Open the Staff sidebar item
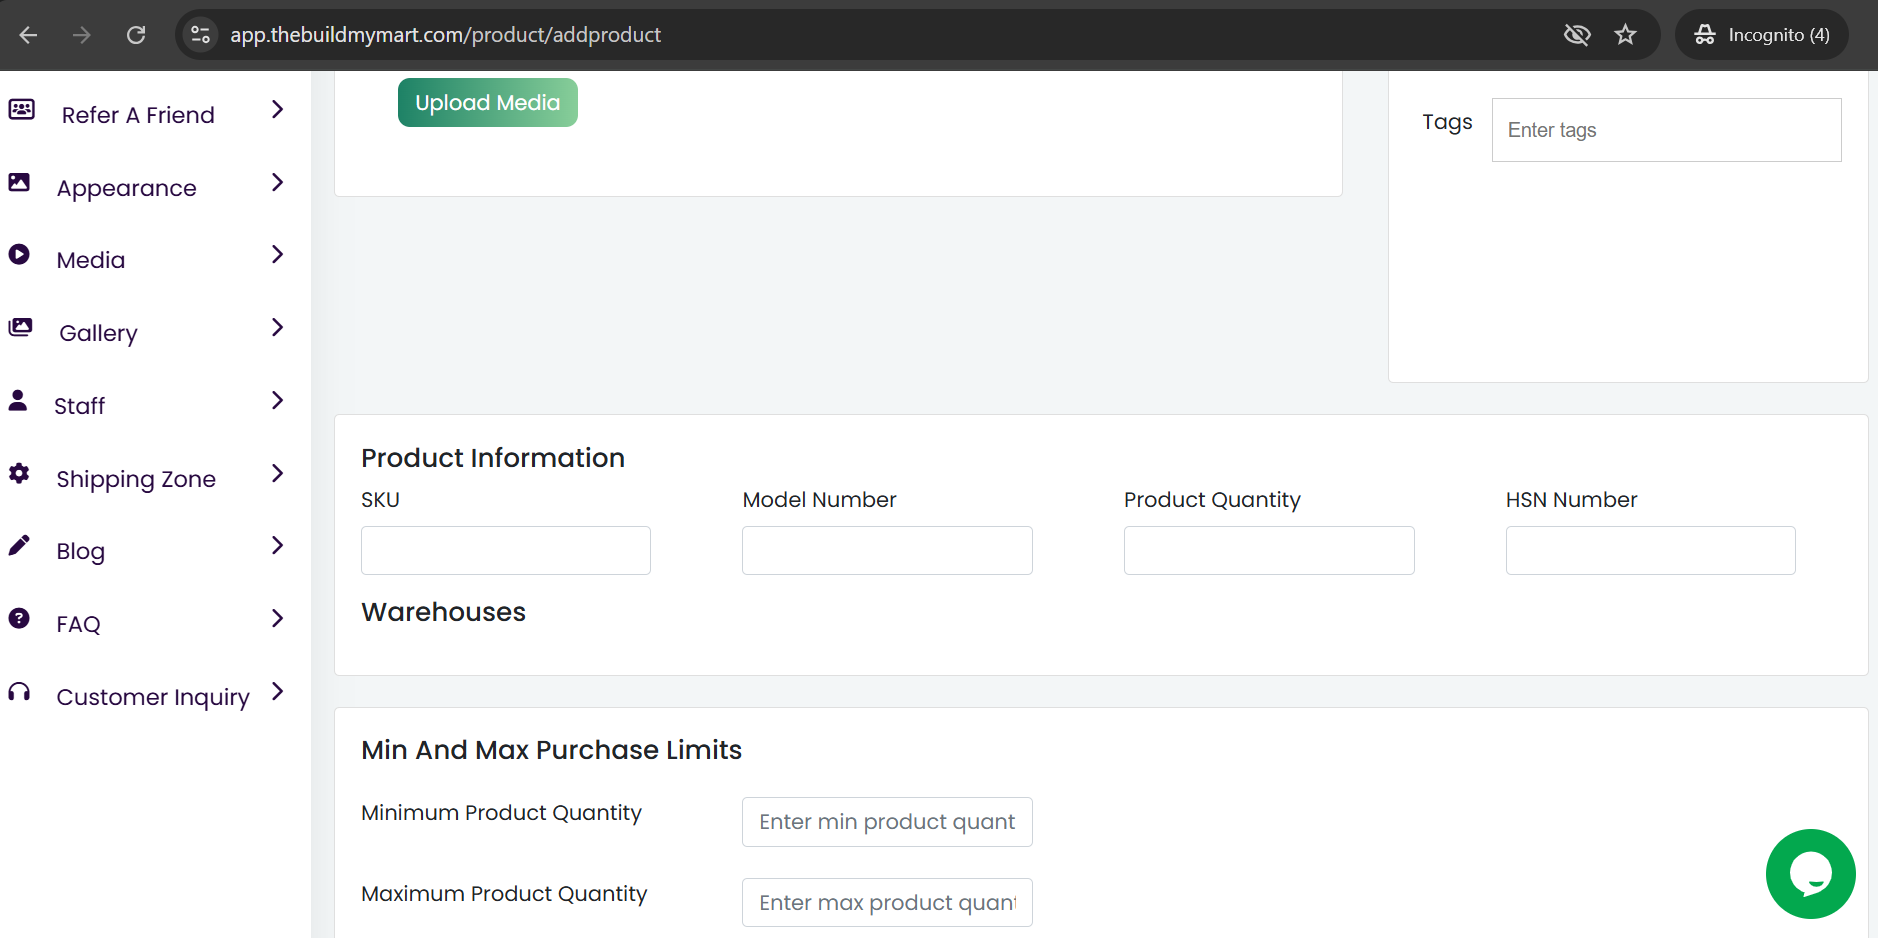The image size is (1878, 938). 79,406
